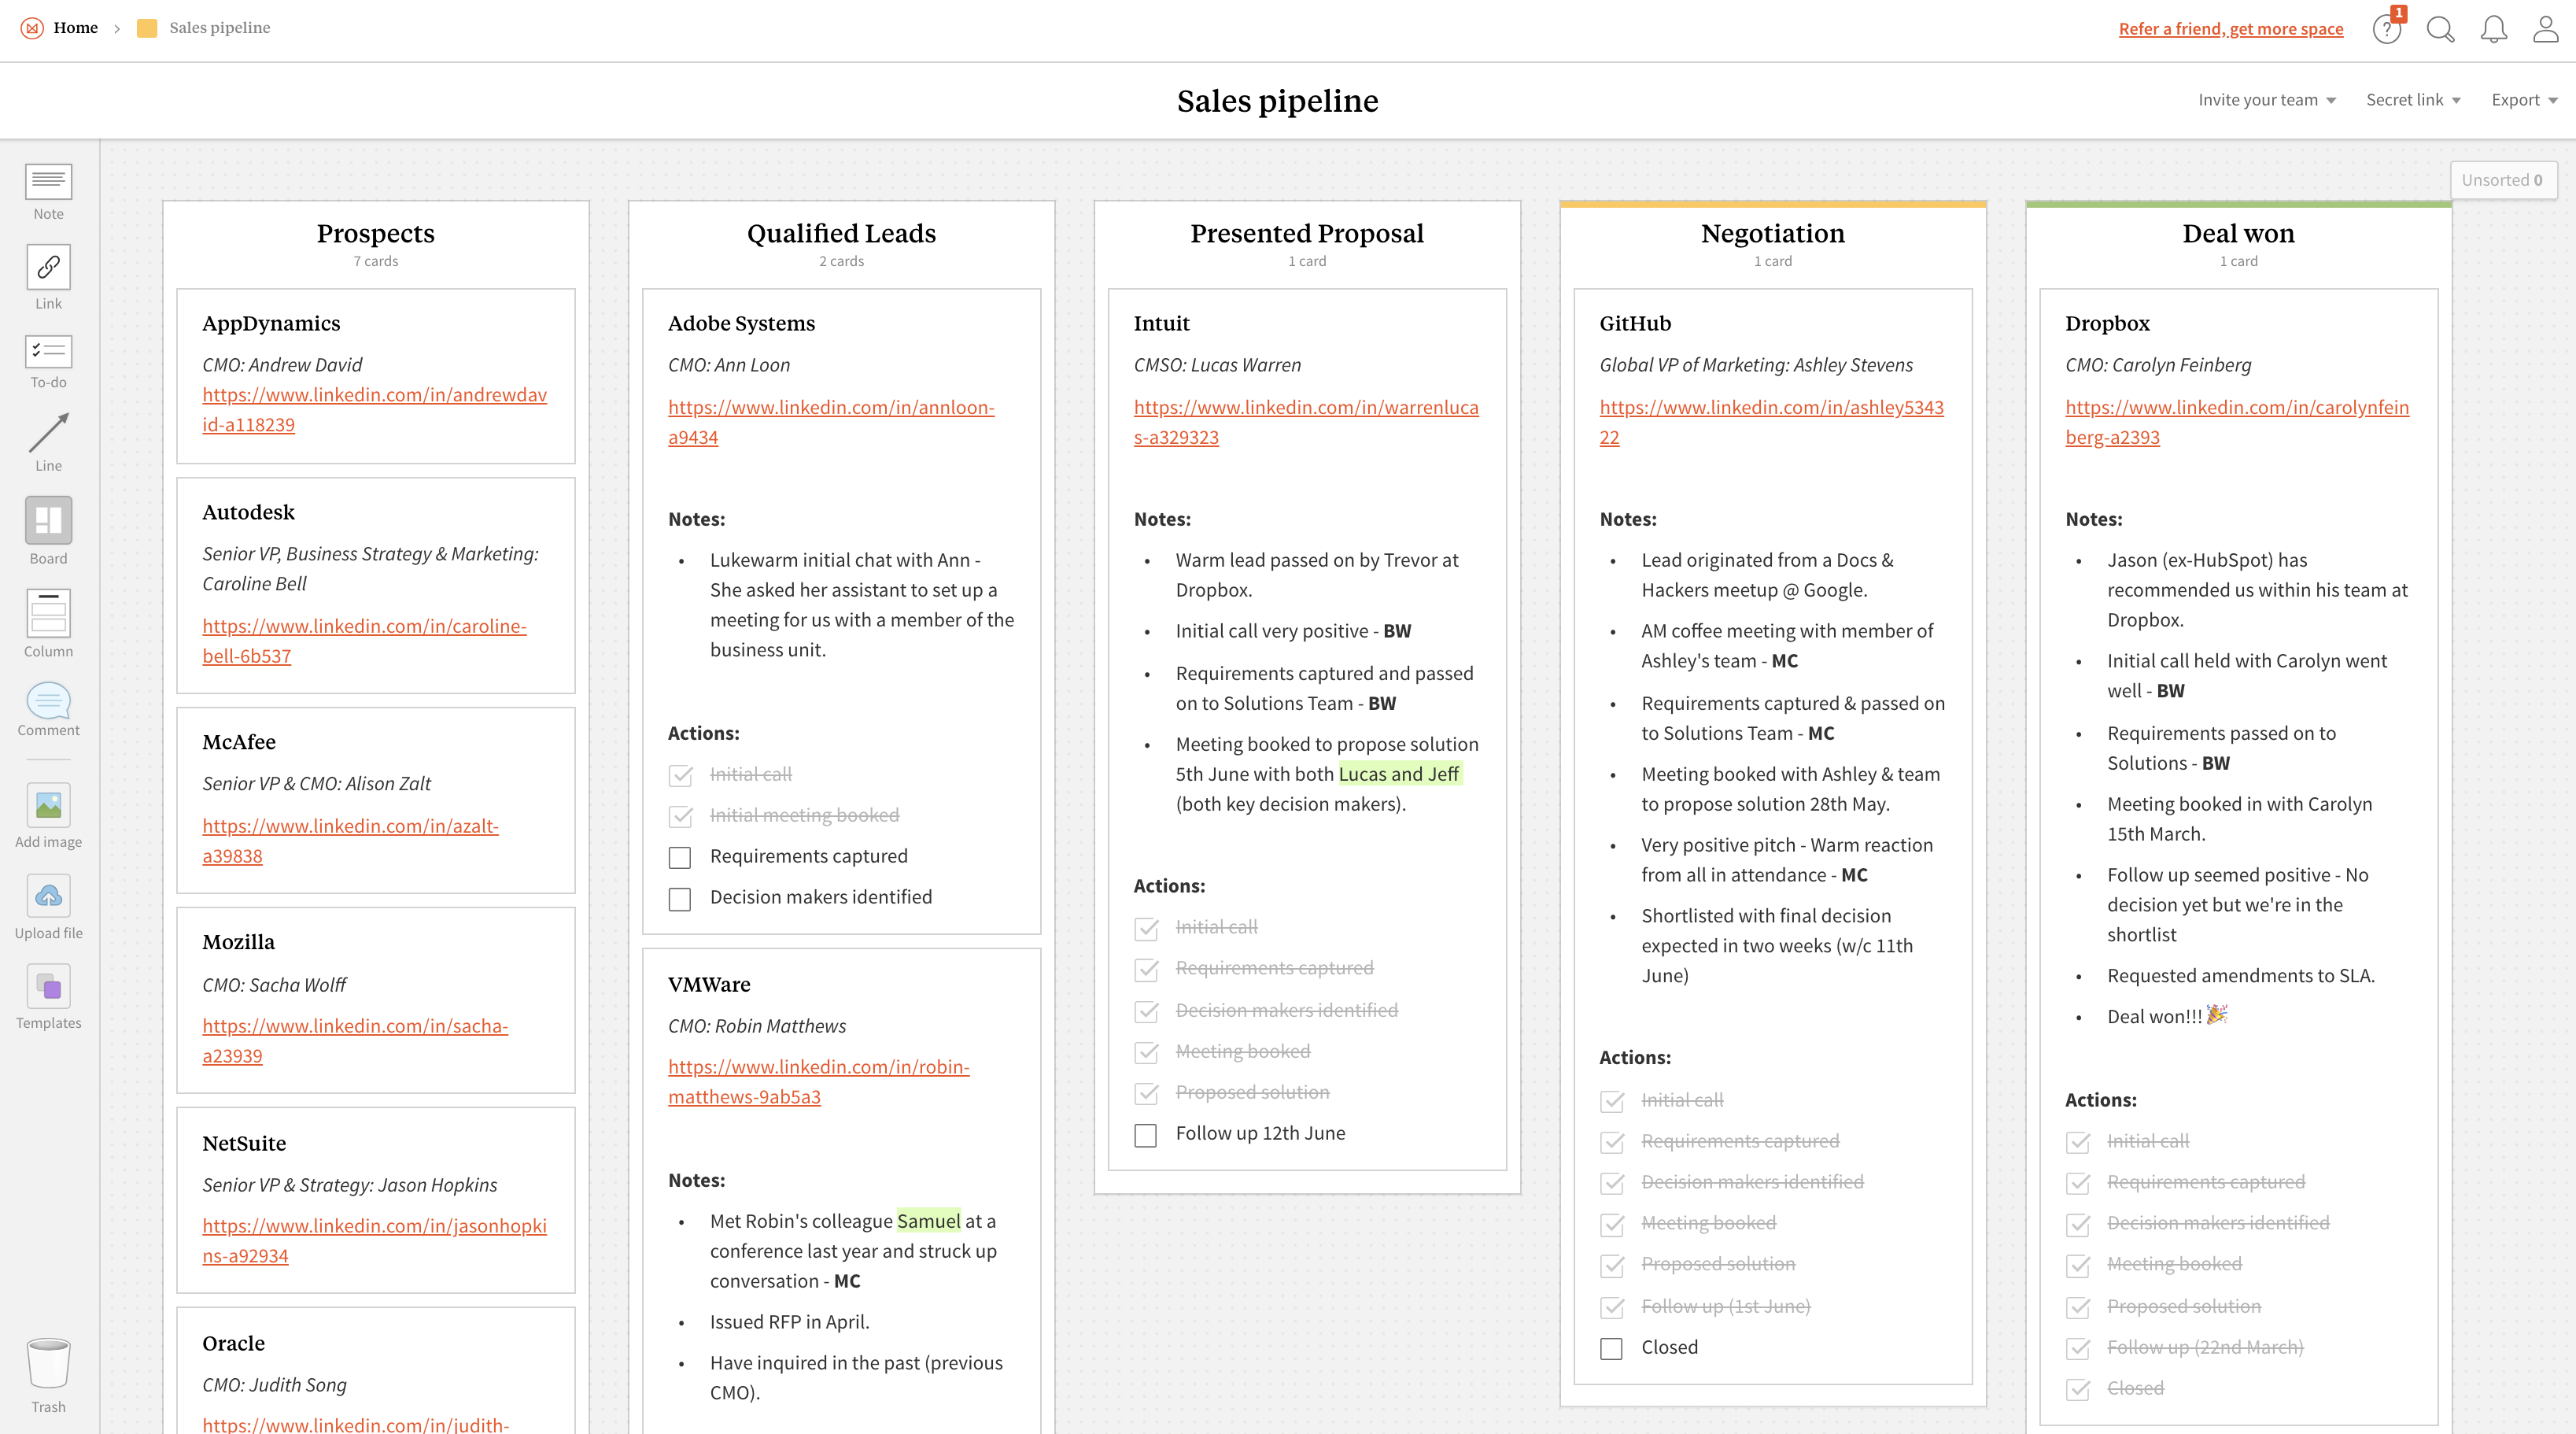Select the VMWare card title

coord(709,984)
